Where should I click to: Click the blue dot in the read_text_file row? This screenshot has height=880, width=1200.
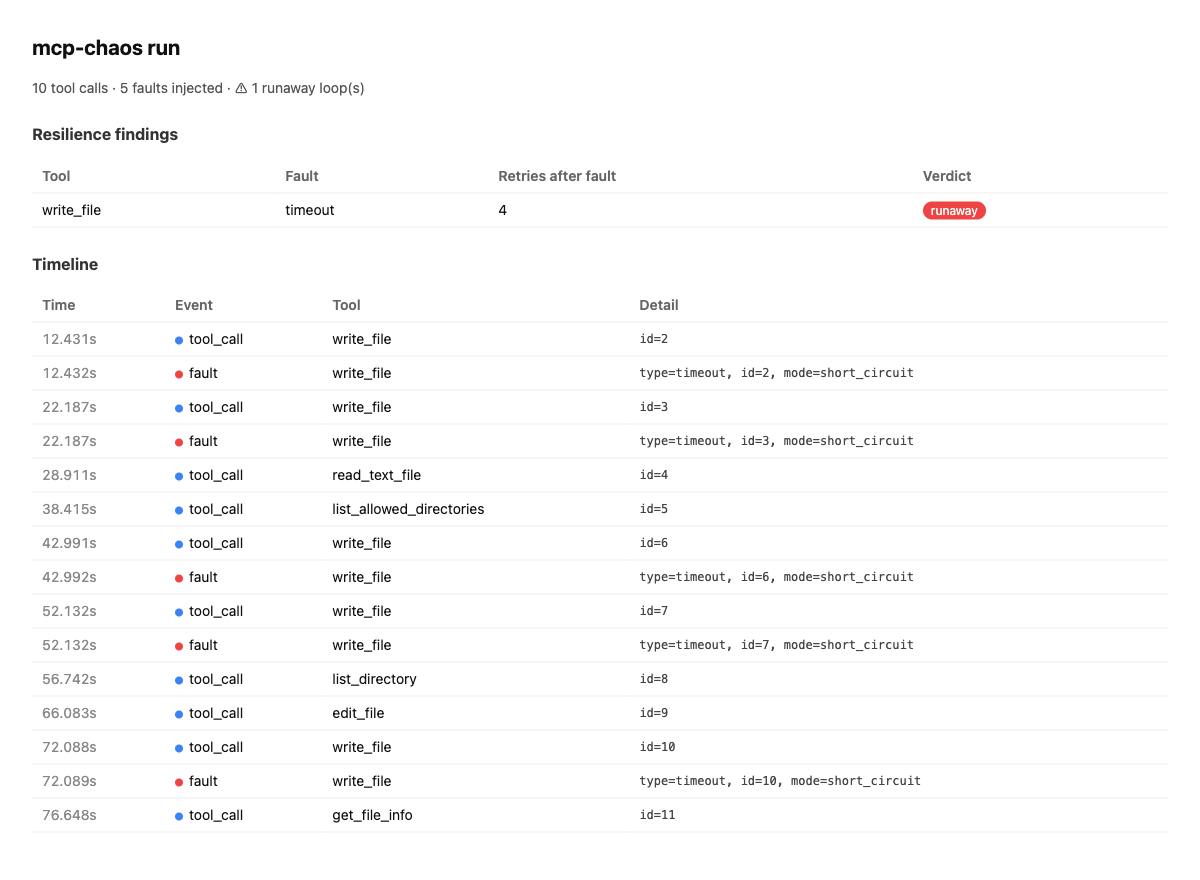point(179,476)
